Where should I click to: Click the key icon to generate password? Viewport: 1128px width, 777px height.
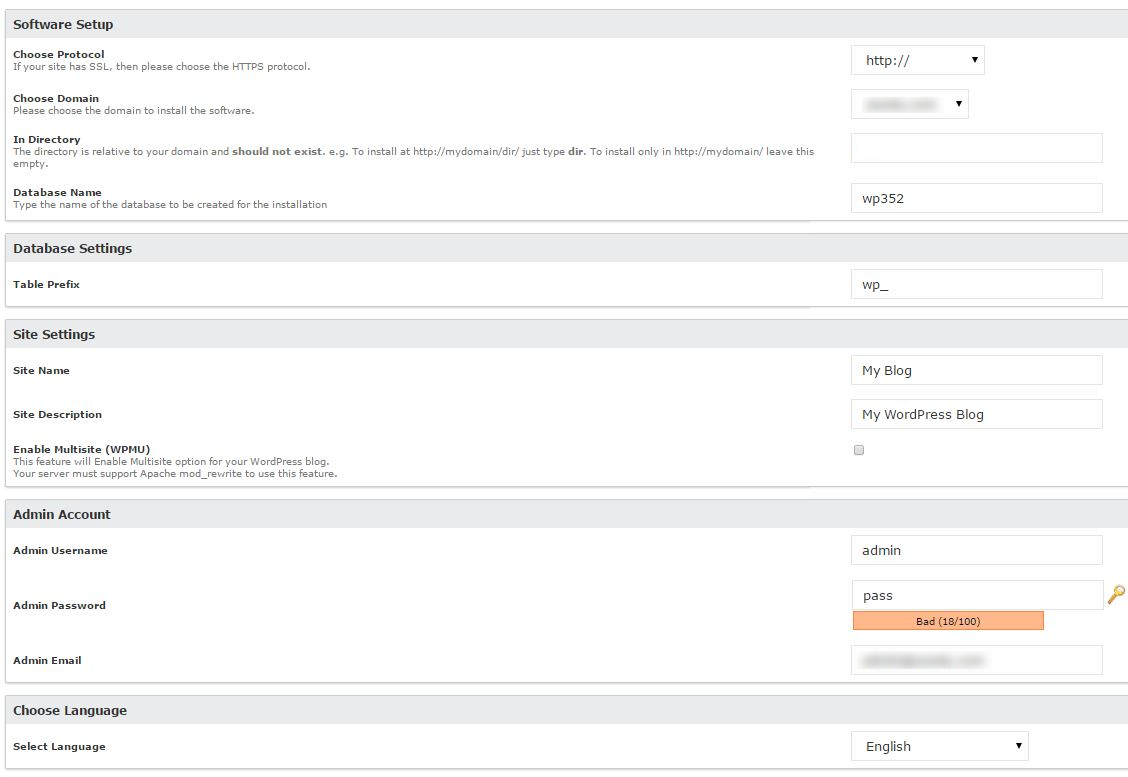click(1116, 595)
